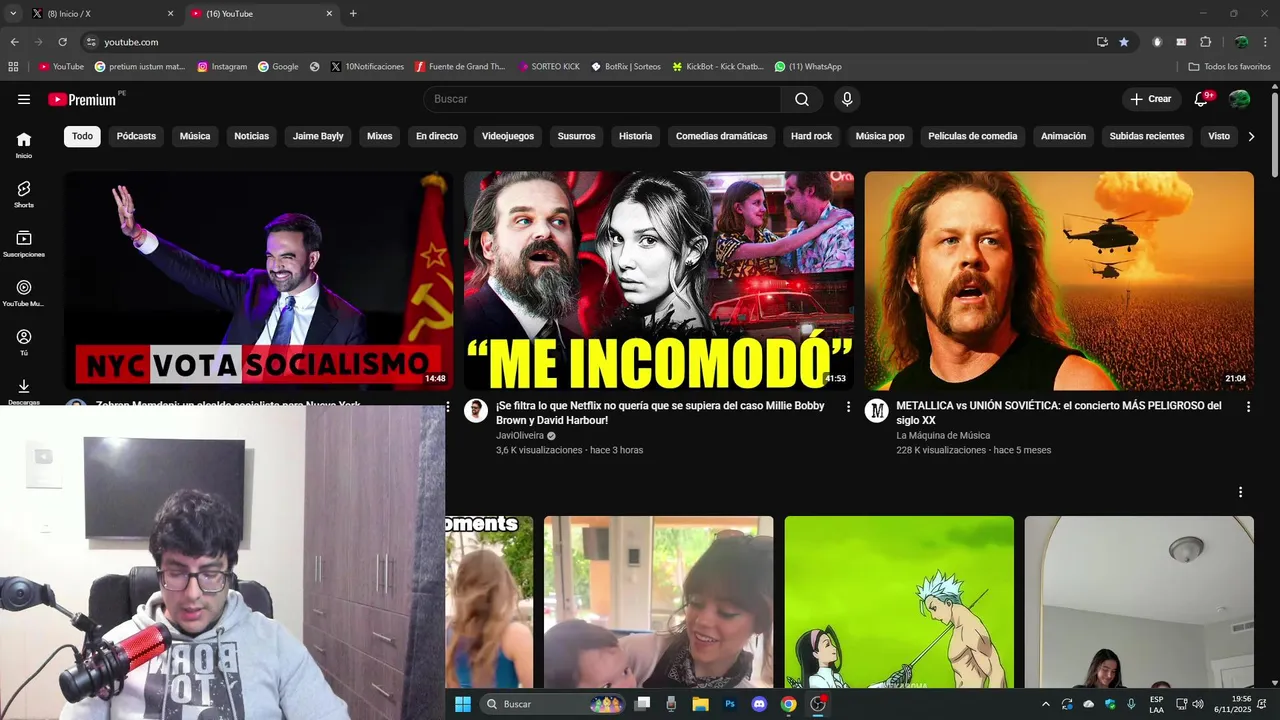Open tab search dropdown in Chrome

pyautogui.click(x=13, y=13)
